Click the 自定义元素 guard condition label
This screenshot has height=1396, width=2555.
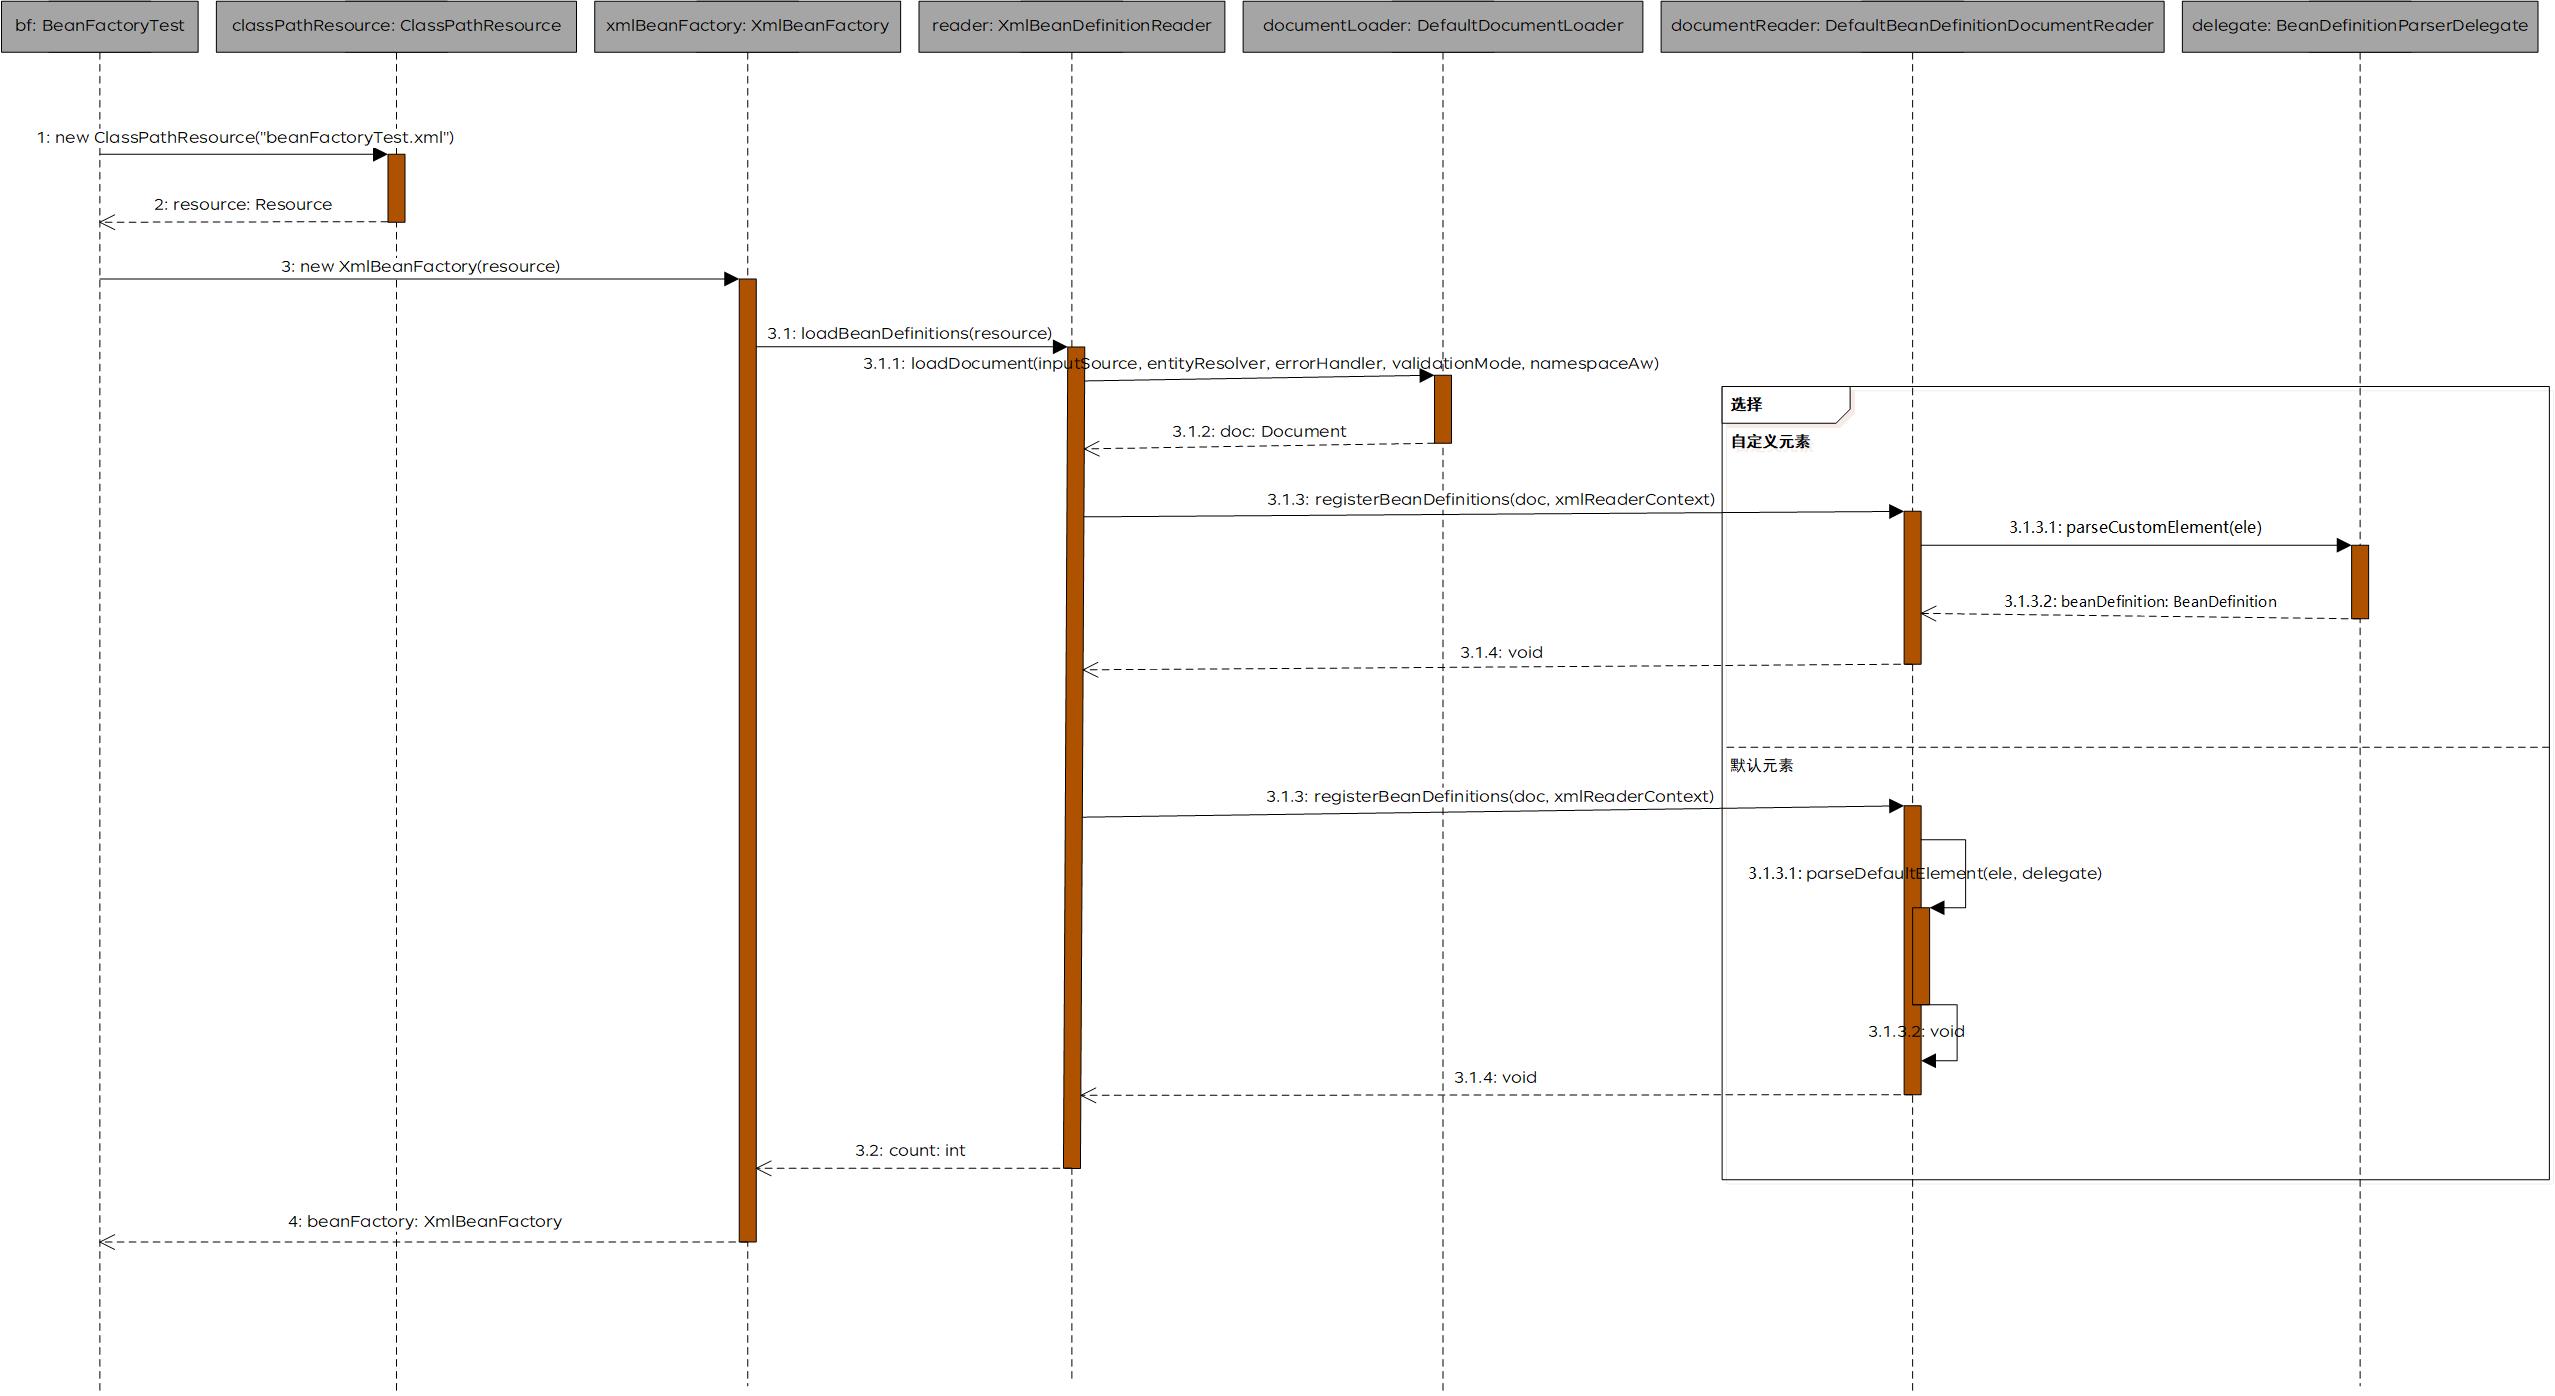(x=1770, y=441)
